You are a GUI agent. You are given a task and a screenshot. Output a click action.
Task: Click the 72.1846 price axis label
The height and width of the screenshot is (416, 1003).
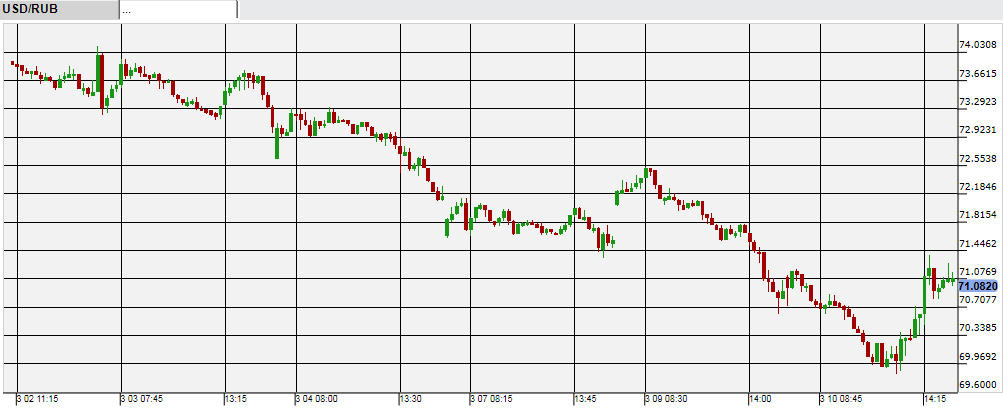pos(978,187)
